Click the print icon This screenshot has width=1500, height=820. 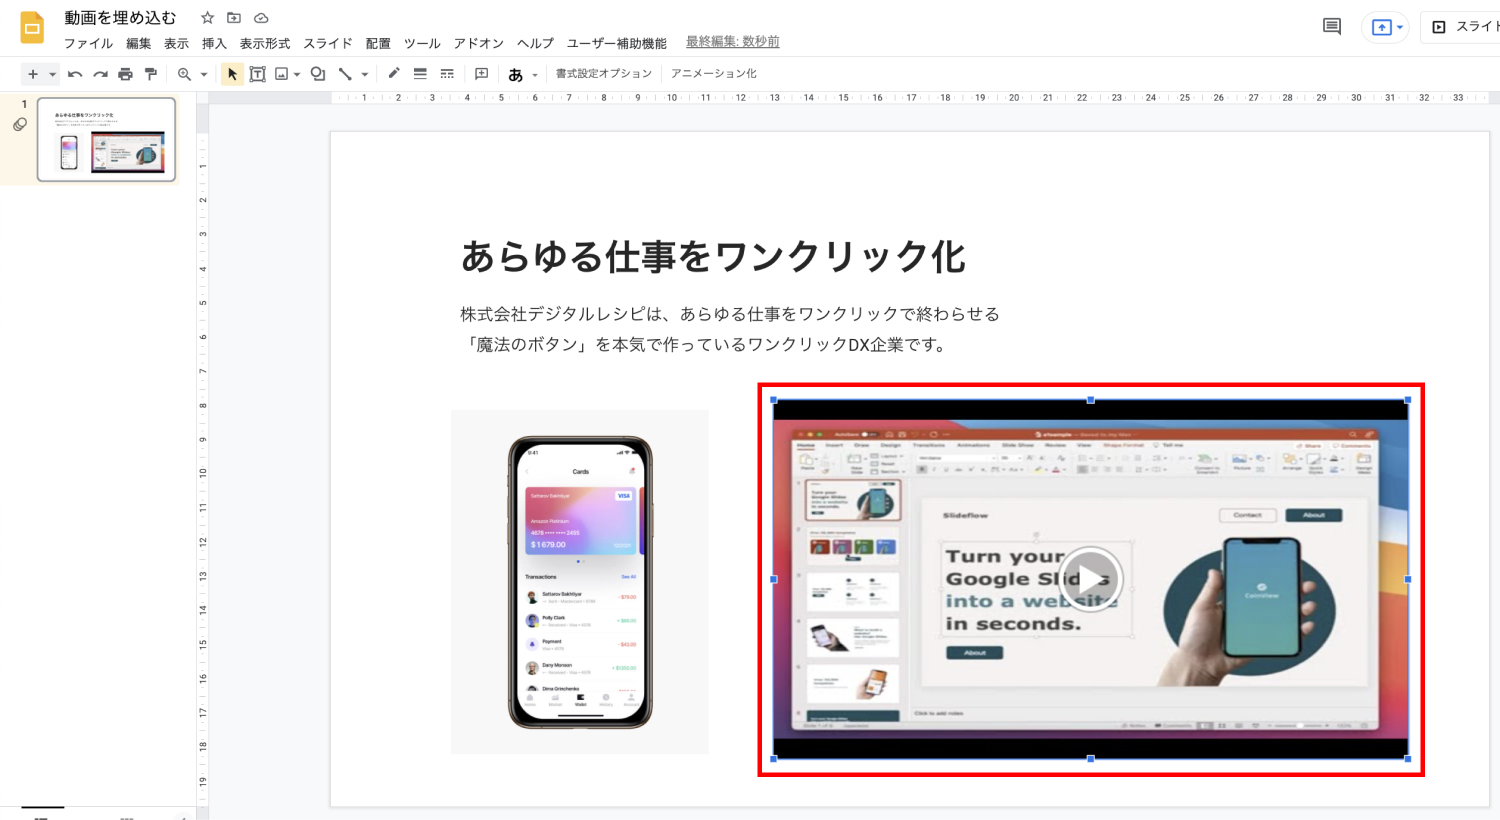tap(125, 74)
